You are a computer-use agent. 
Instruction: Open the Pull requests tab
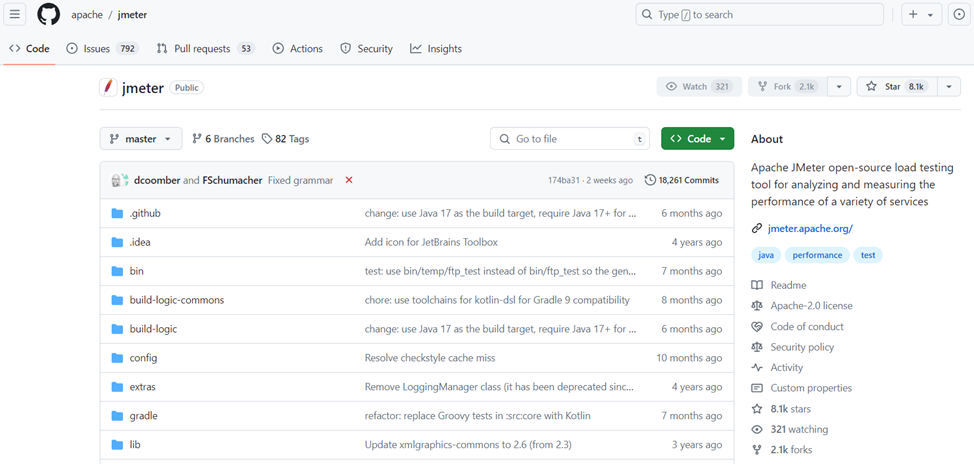click(206, 48)
